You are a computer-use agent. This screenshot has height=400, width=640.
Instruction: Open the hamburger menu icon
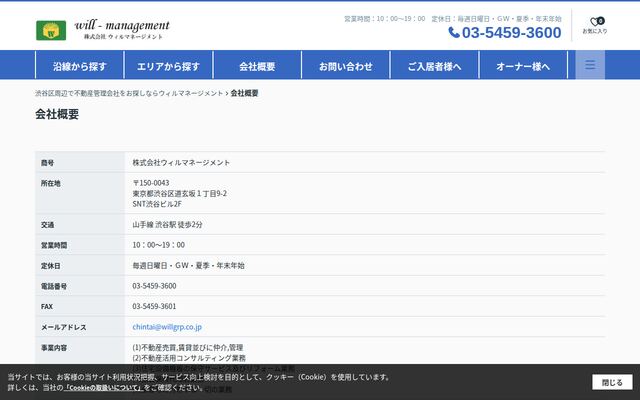pyautogui.click(x=590, y=64)
